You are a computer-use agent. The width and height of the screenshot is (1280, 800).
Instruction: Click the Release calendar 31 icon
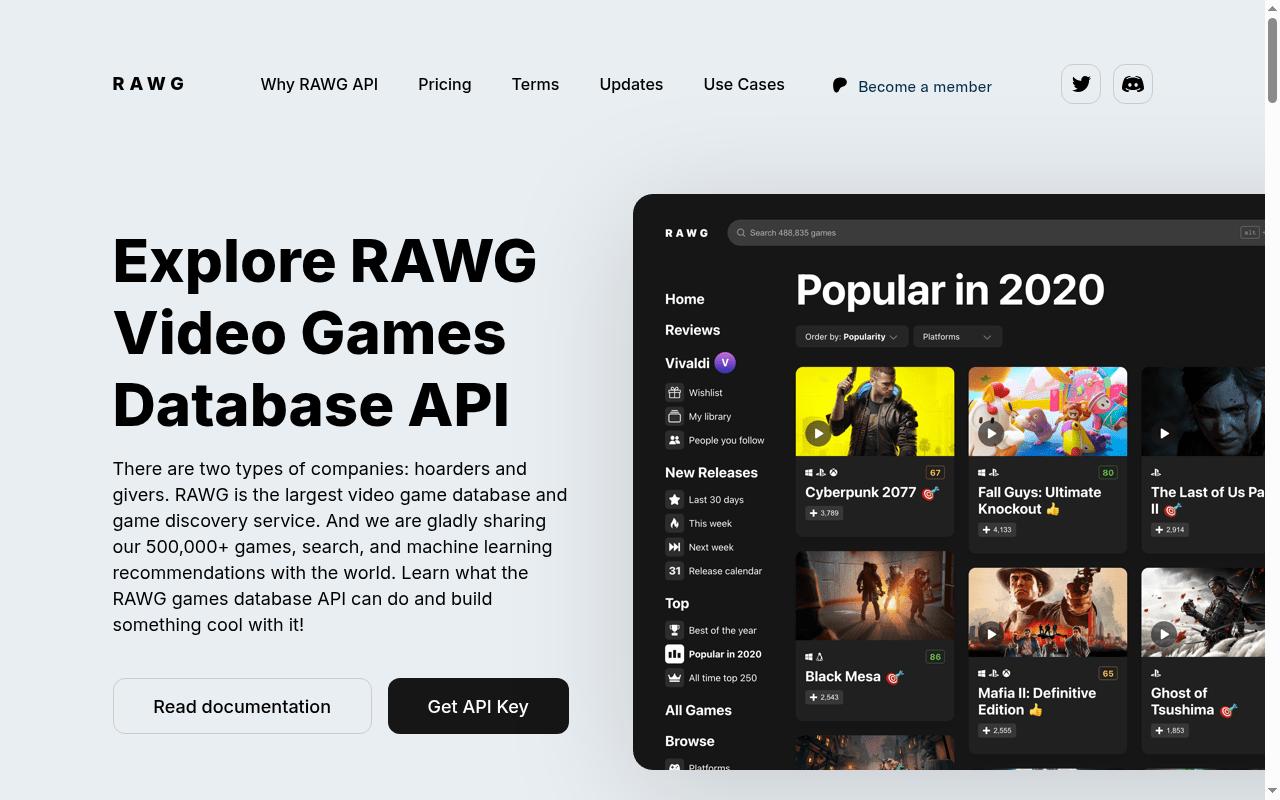pos(674,571)
